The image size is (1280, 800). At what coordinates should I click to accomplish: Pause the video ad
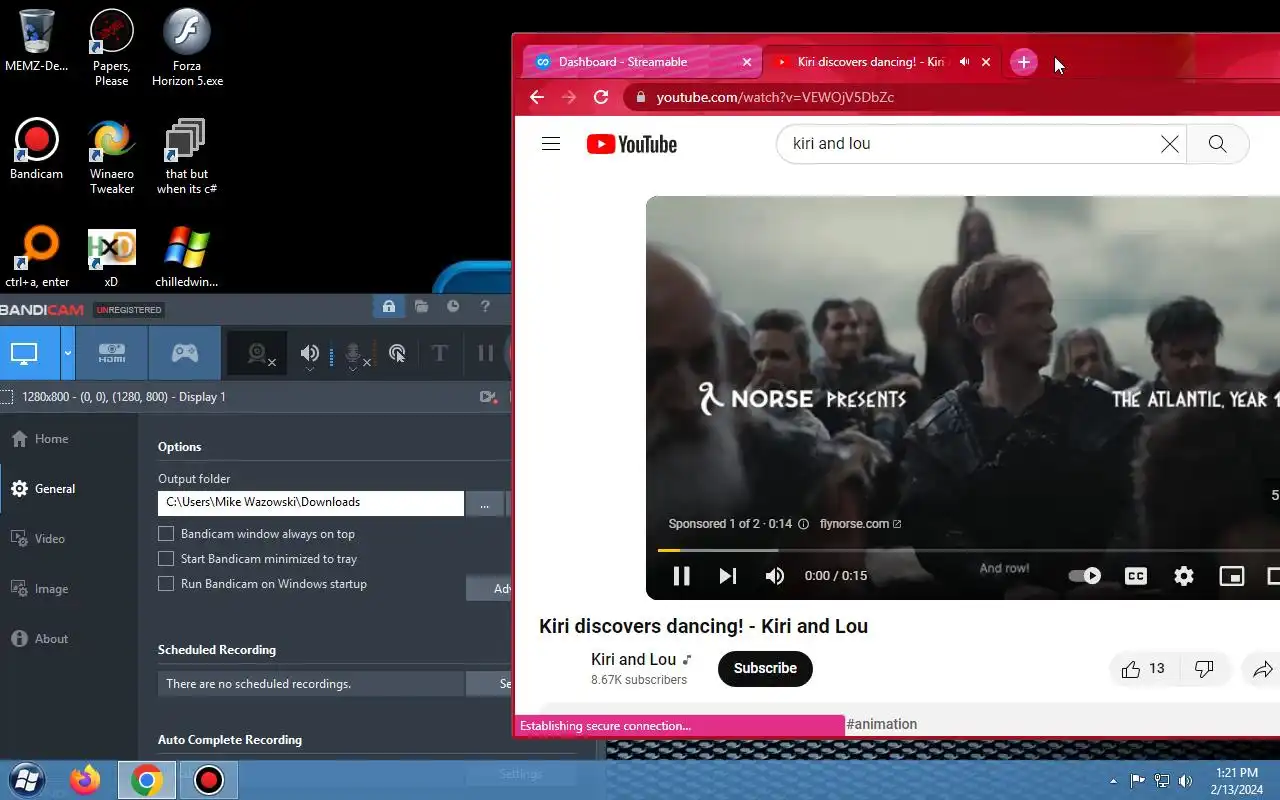click(681, 576)
